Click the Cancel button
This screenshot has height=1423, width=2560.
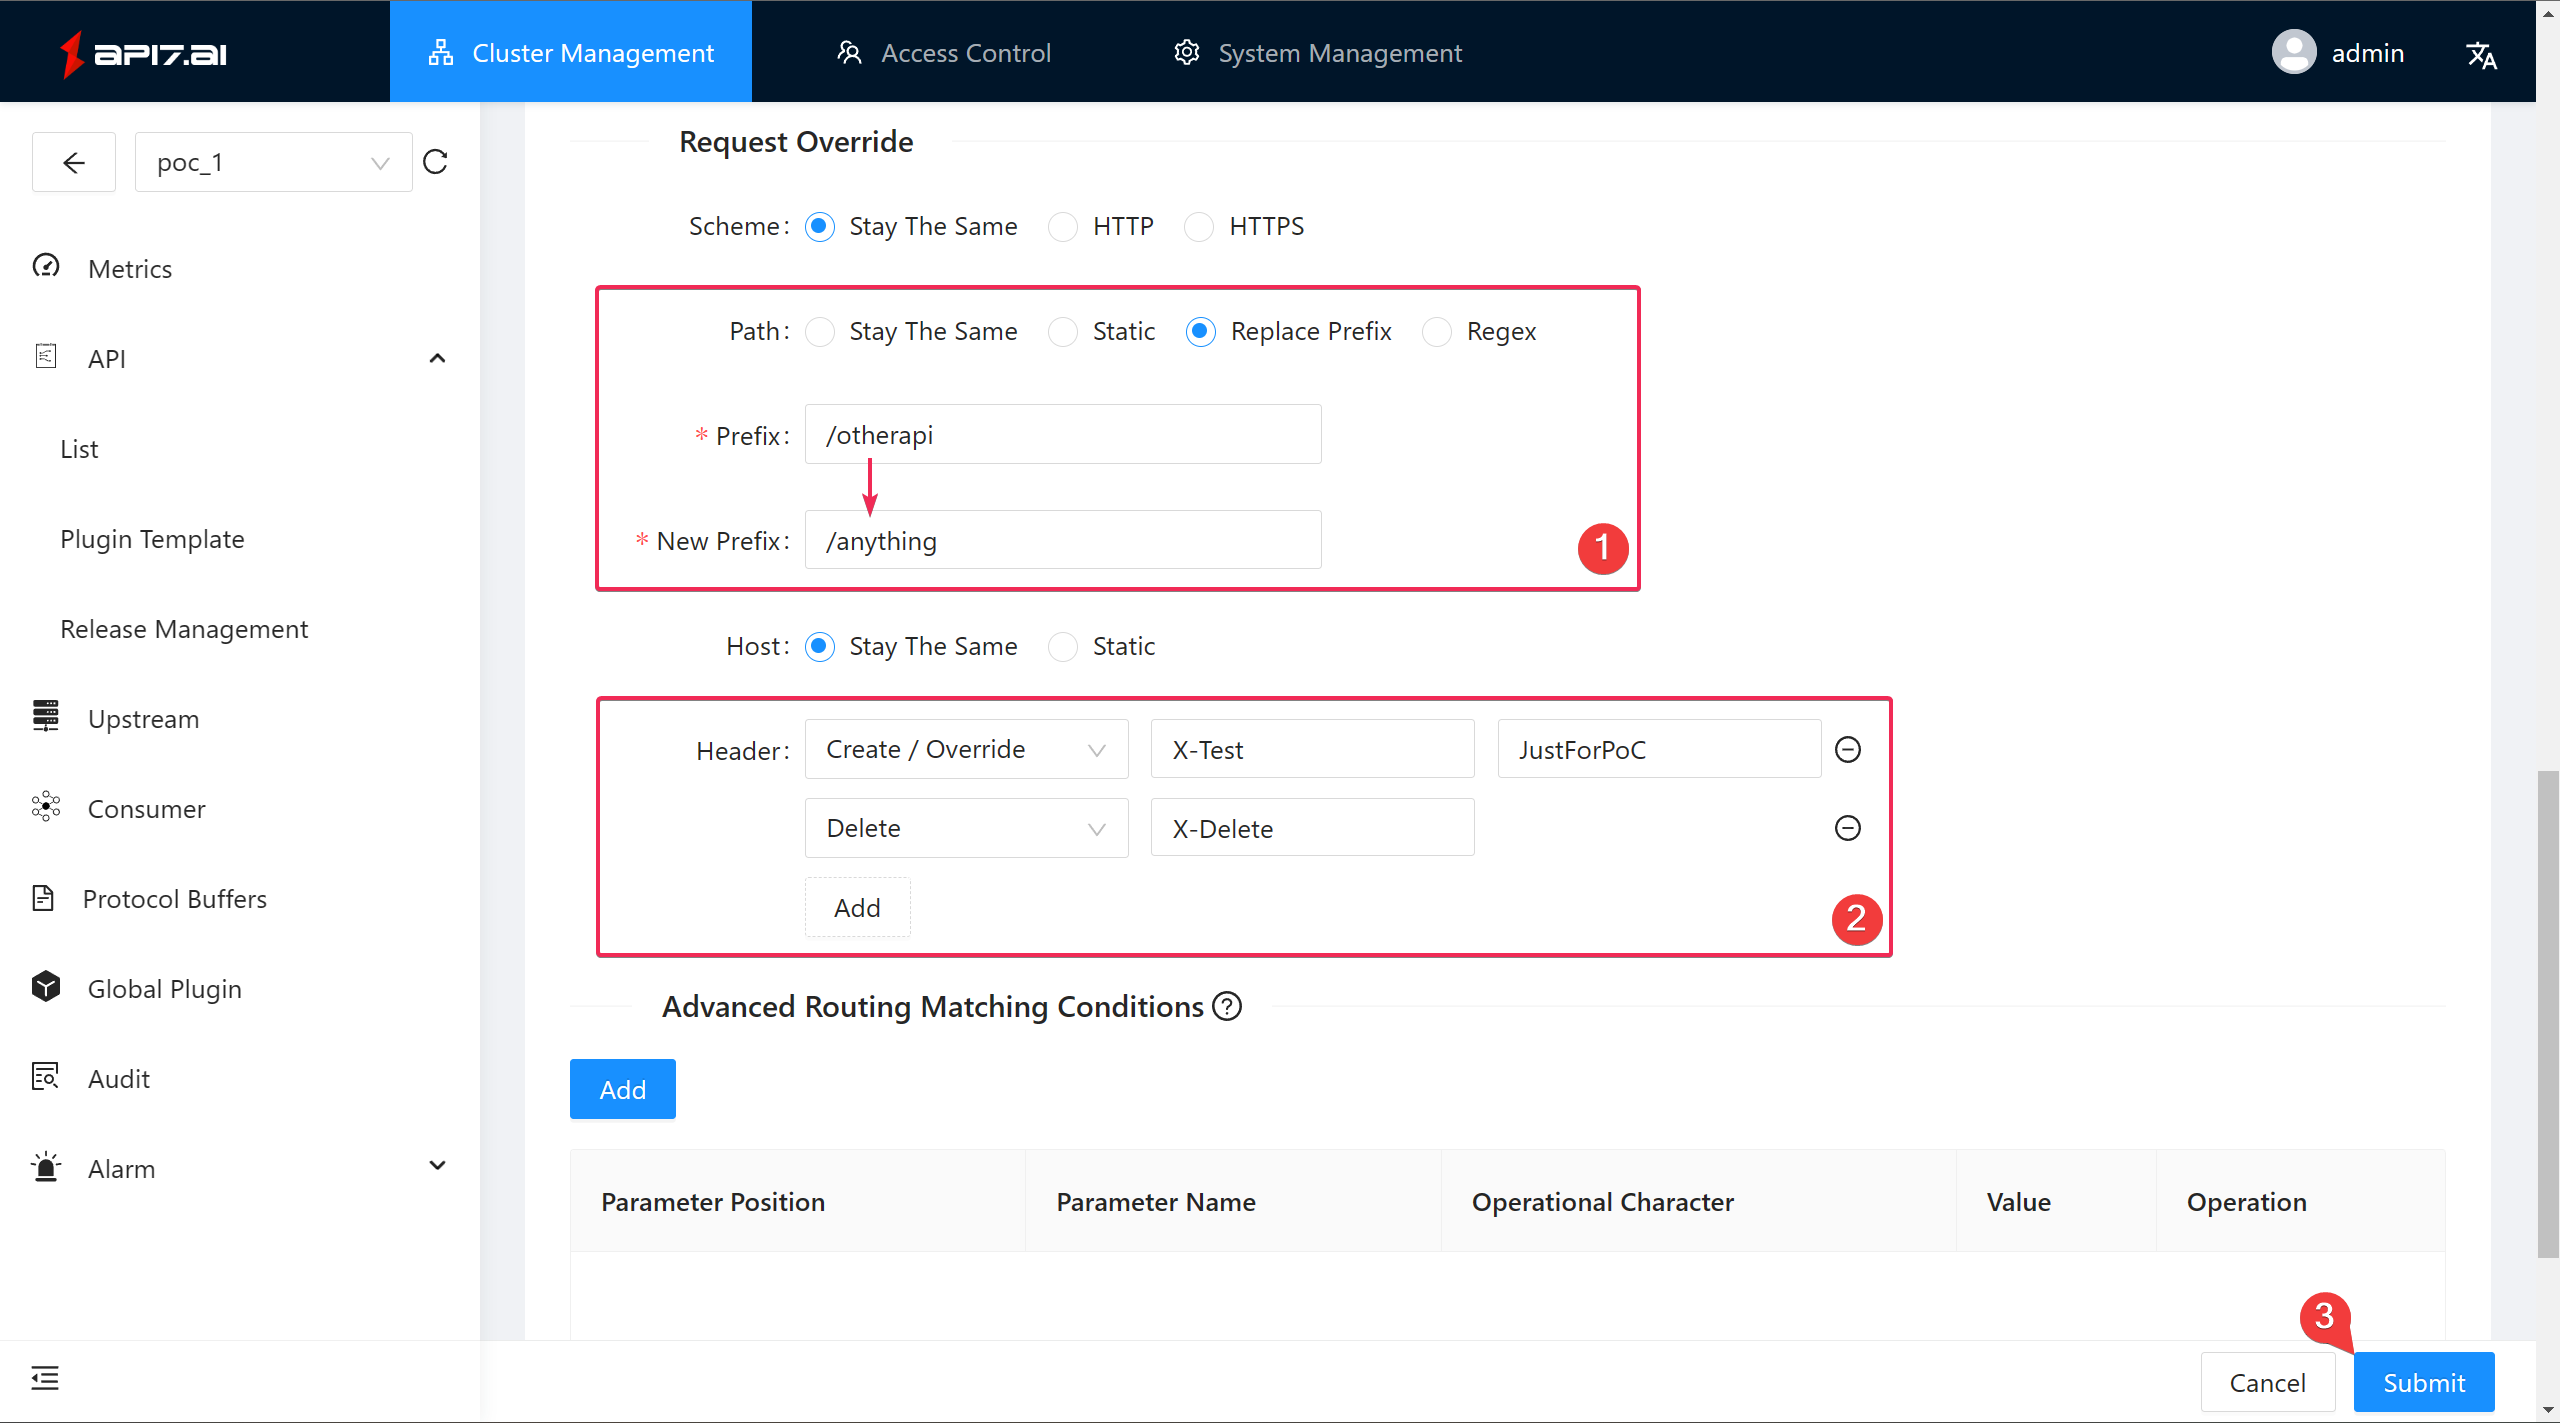tap(2268, 1382)
